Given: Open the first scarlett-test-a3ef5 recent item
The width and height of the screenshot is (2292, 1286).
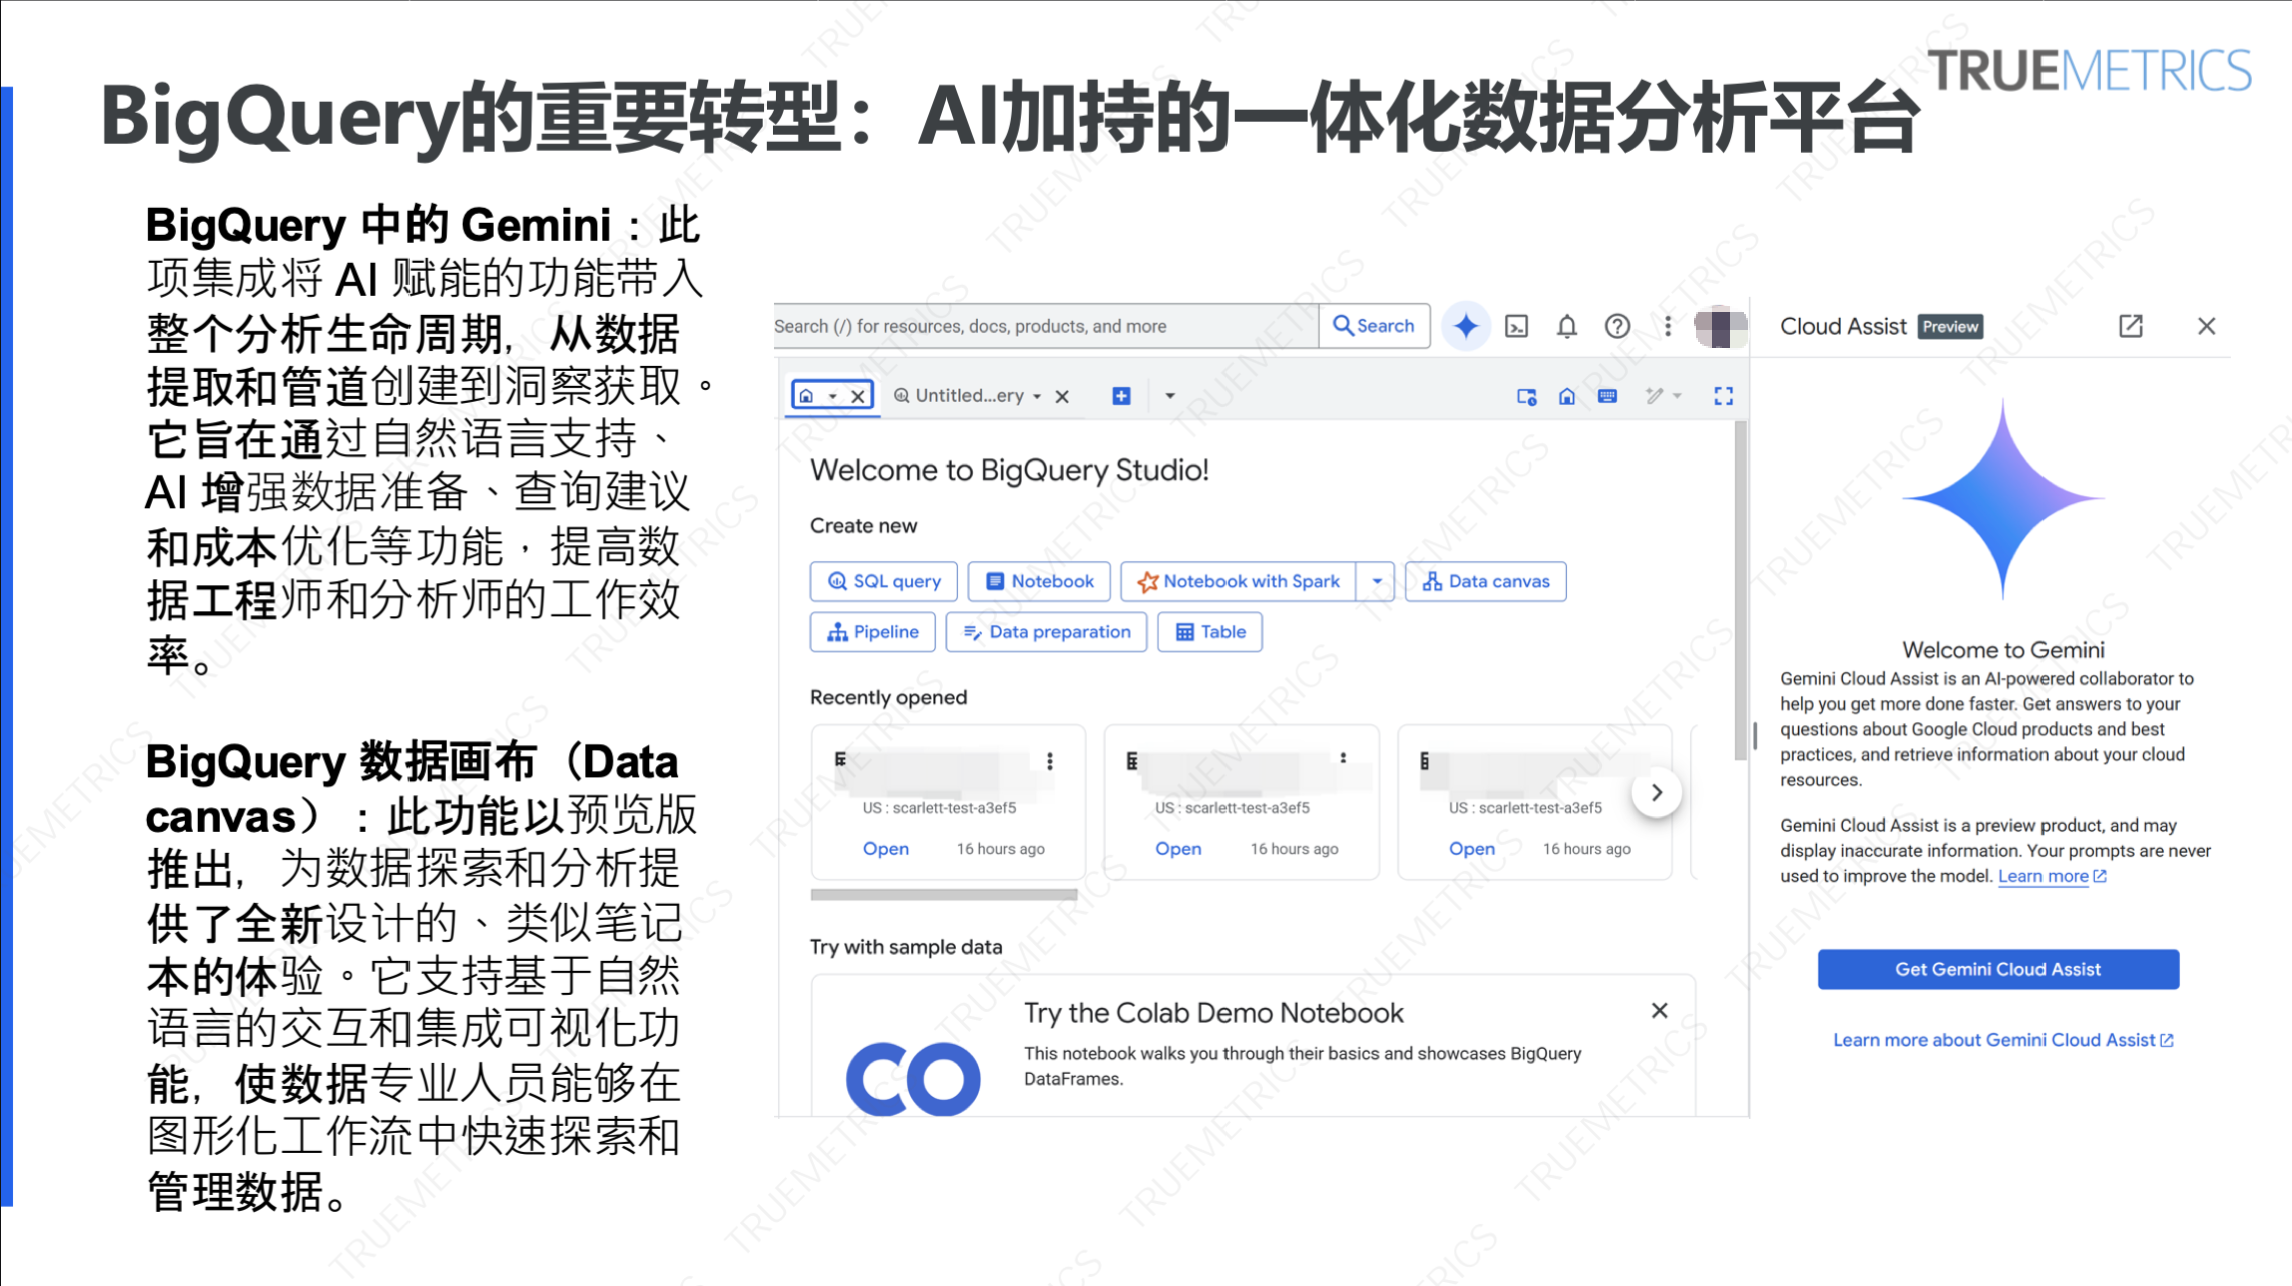Looking at the screenshot, I should point(886,848).
